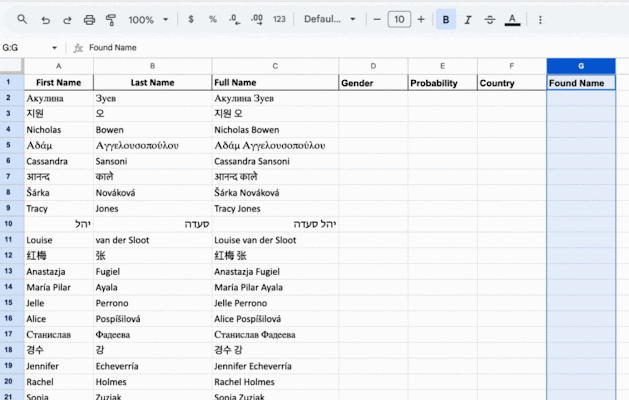Click the cell containing Акулина Зуев
The height and width of the screenshot is (400, 629).
[x=275, y=98]
